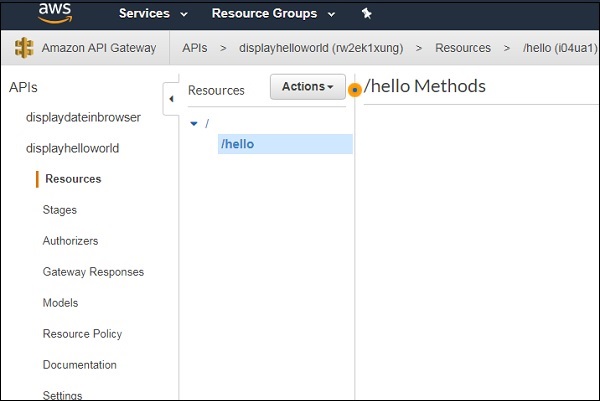Collapse the root / resource tree node

[x=194, y=123]
